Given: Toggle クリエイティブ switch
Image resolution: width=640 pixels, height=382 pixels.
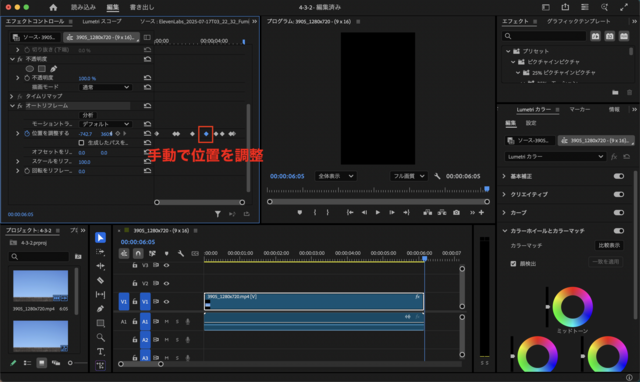Looking at the screenshot, I should tap(619, 194).
